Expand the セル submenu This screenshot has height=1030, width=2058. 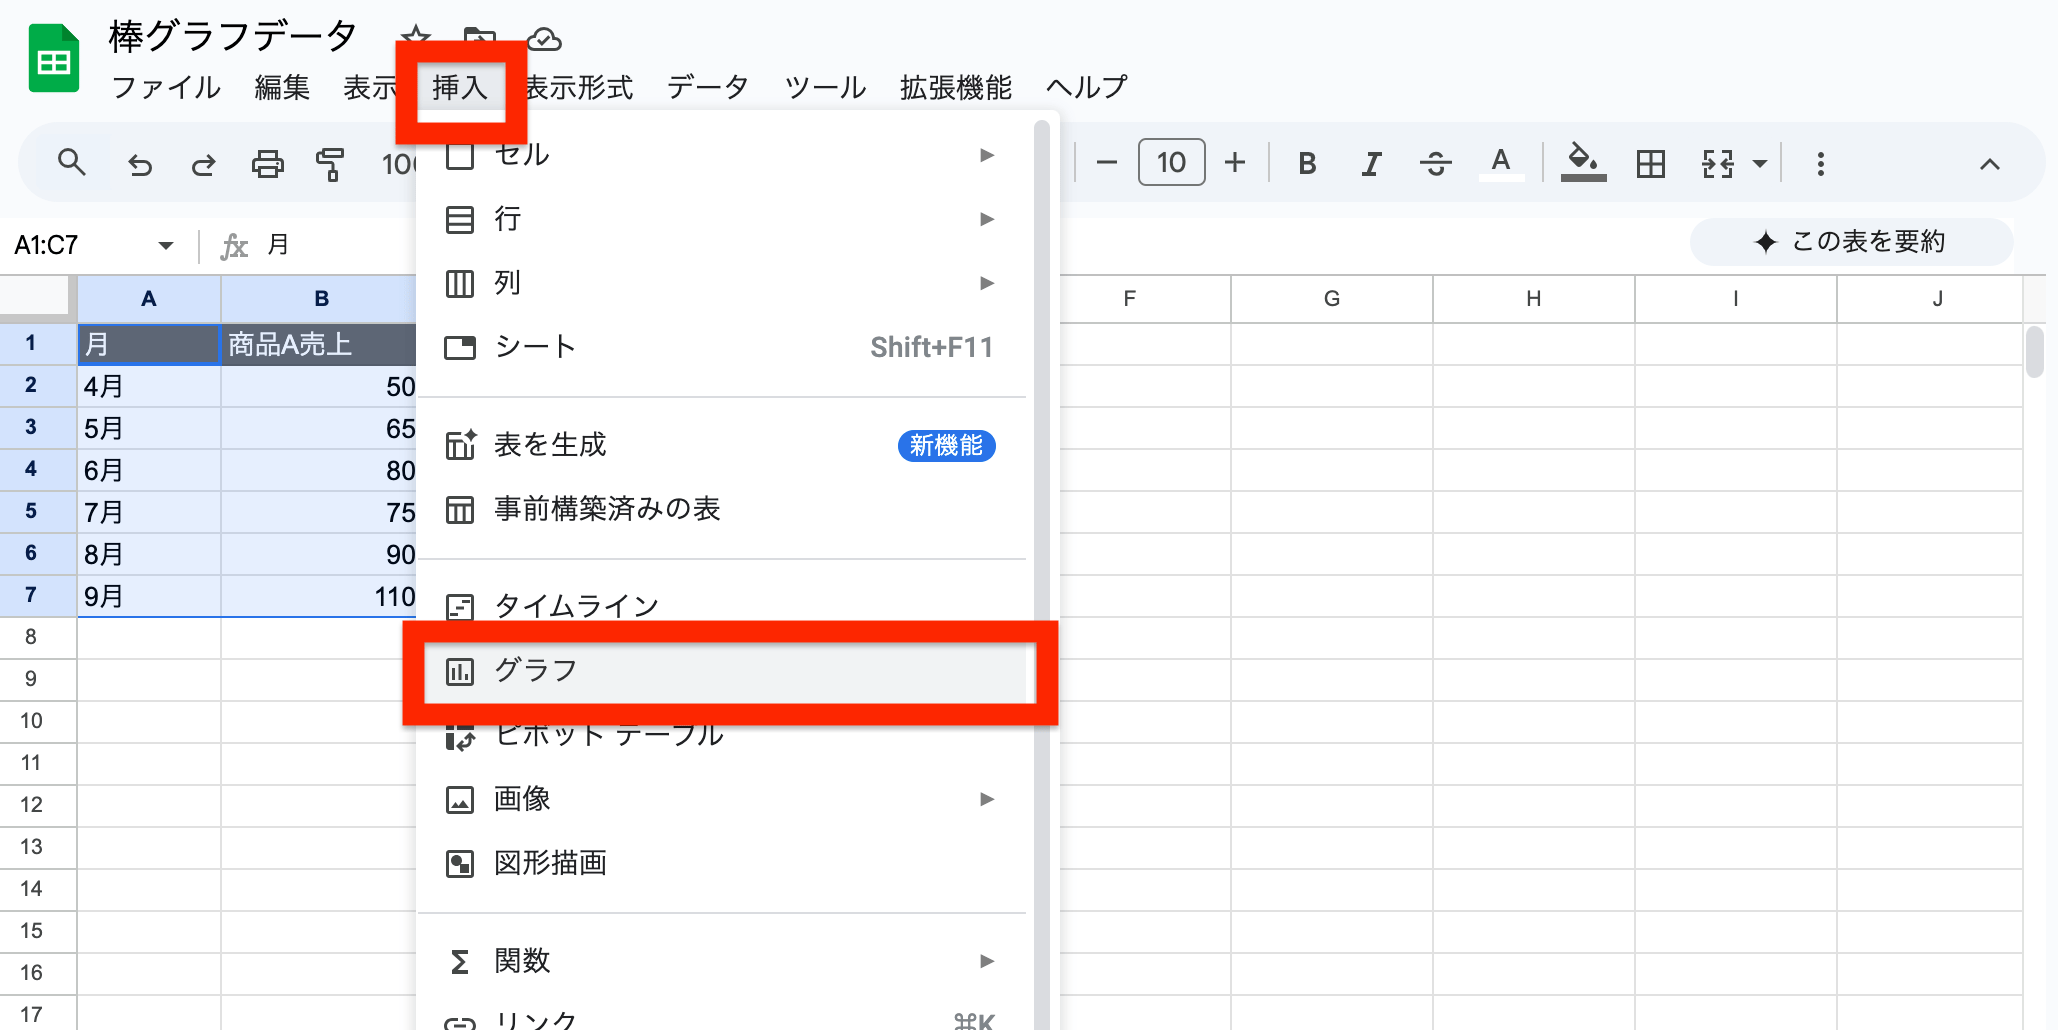986,155
